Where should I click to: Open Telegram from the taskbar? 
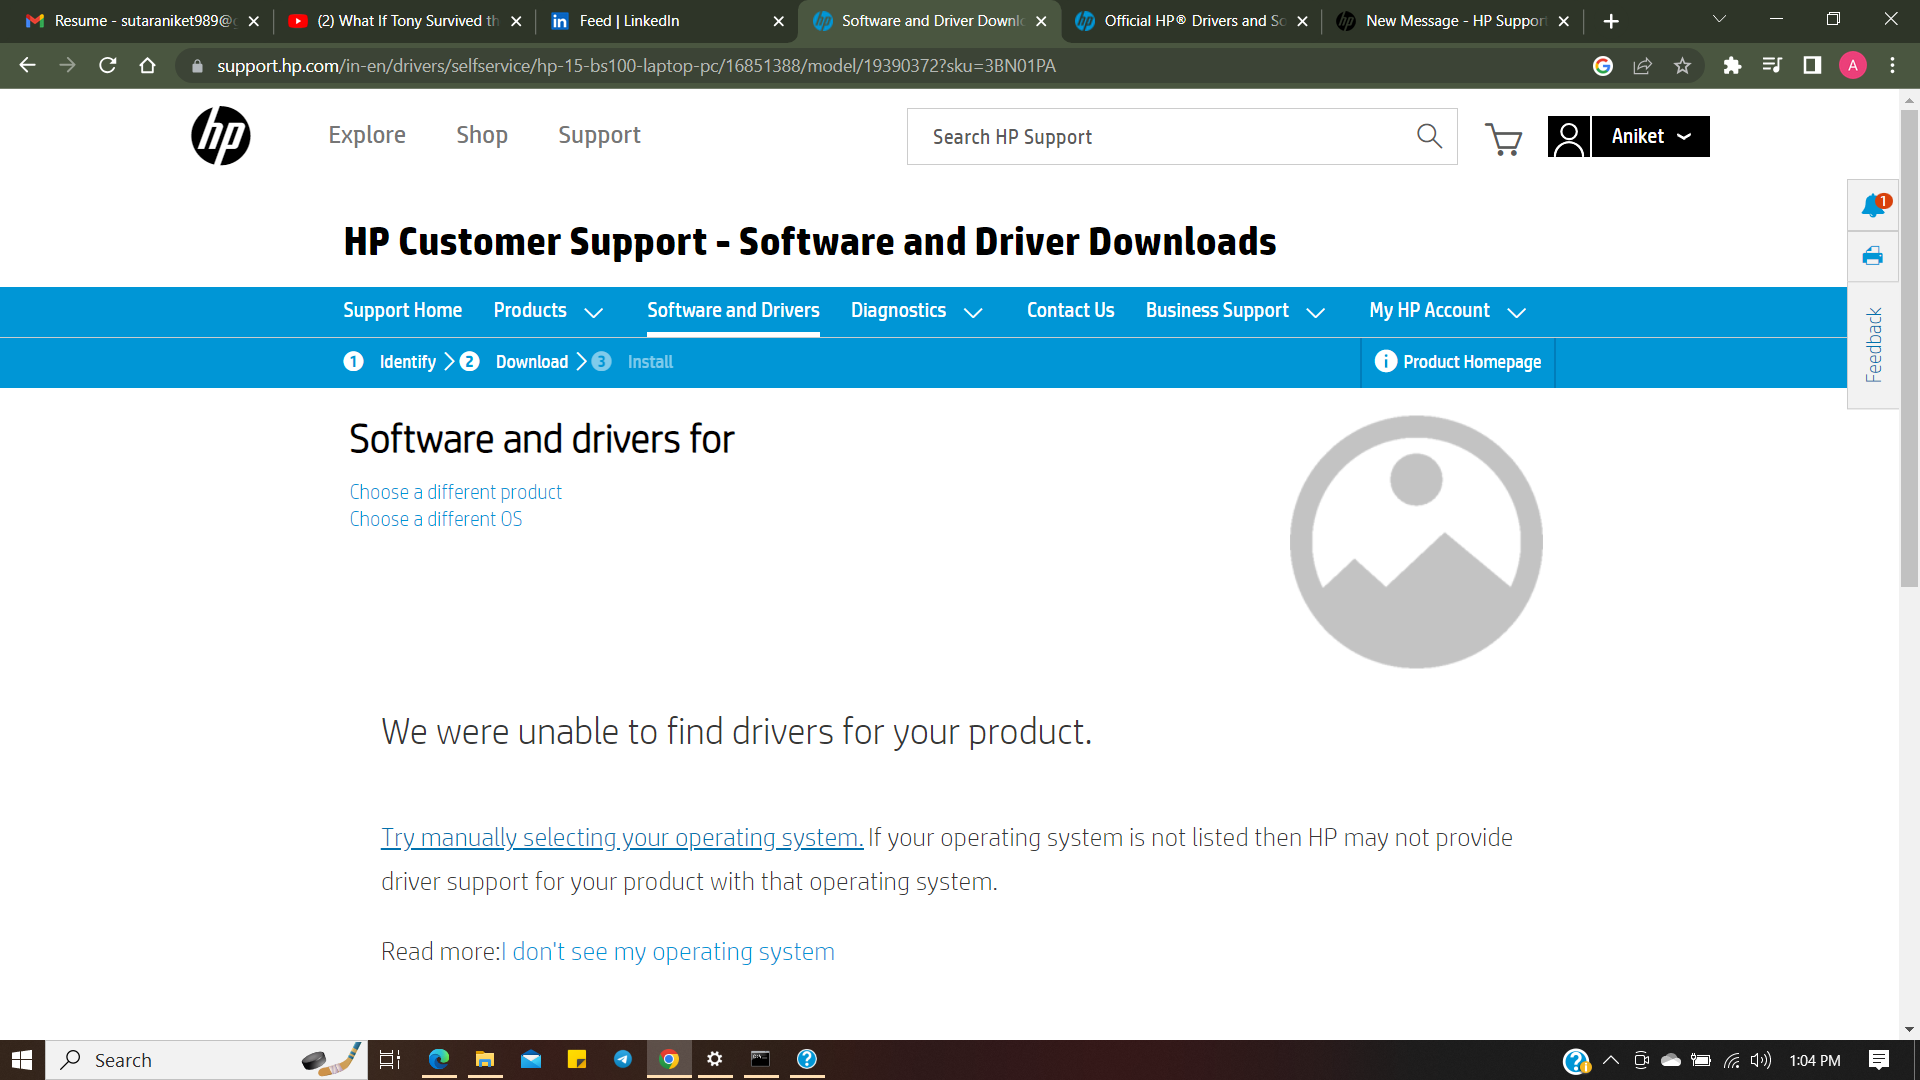623,1059
